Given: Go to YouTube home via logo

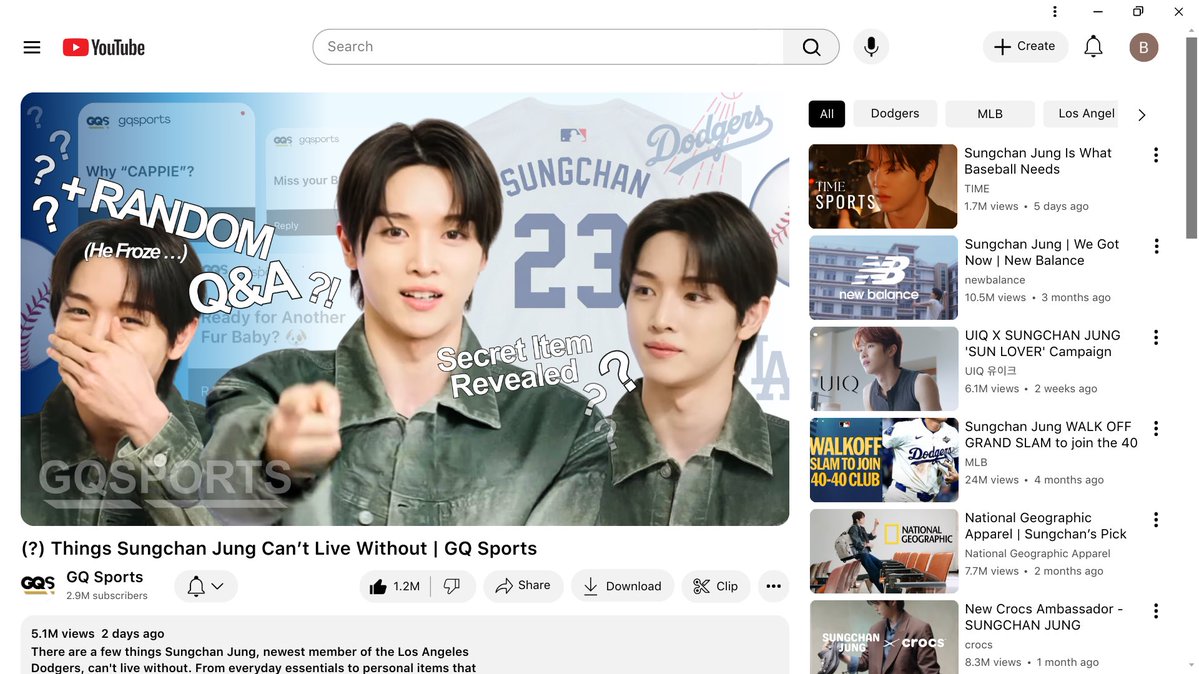Looking at the screenshot, I should tap(103, 47).
